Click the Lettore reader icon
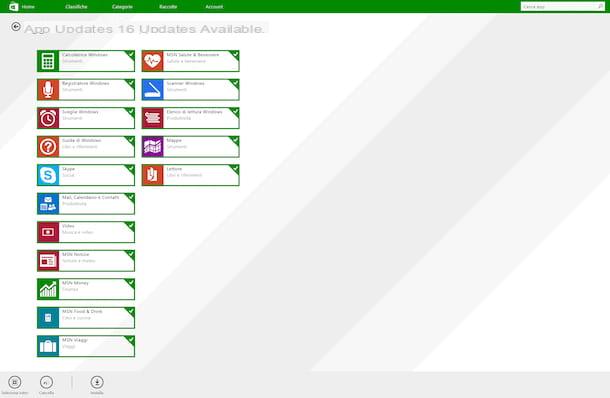610x398 pixels. point(152,175)
